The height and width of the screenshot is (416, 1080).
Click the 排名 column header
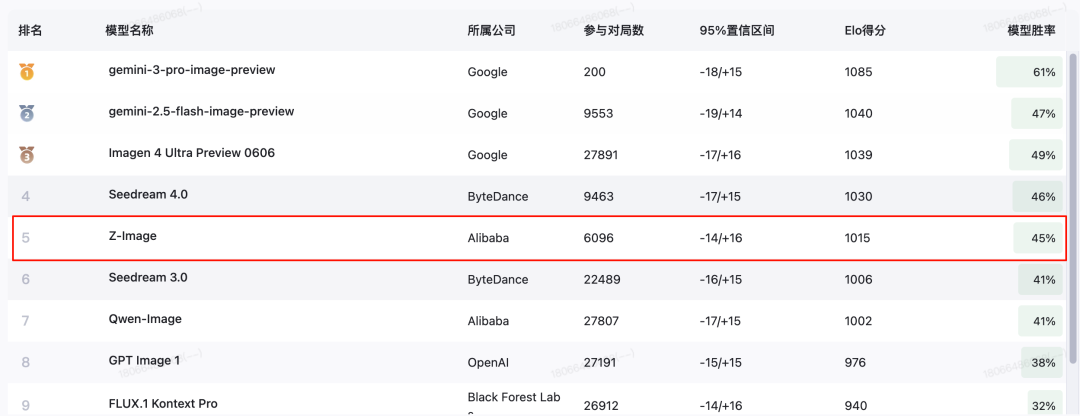point(30,31)
